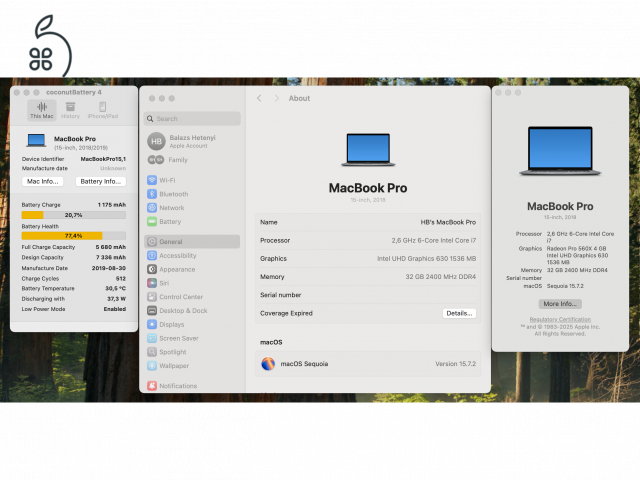Image resolution: width=640 pixels, height=480 pixels.
Task: Click the Serial number row in About pane
Action: click(368, 295)
